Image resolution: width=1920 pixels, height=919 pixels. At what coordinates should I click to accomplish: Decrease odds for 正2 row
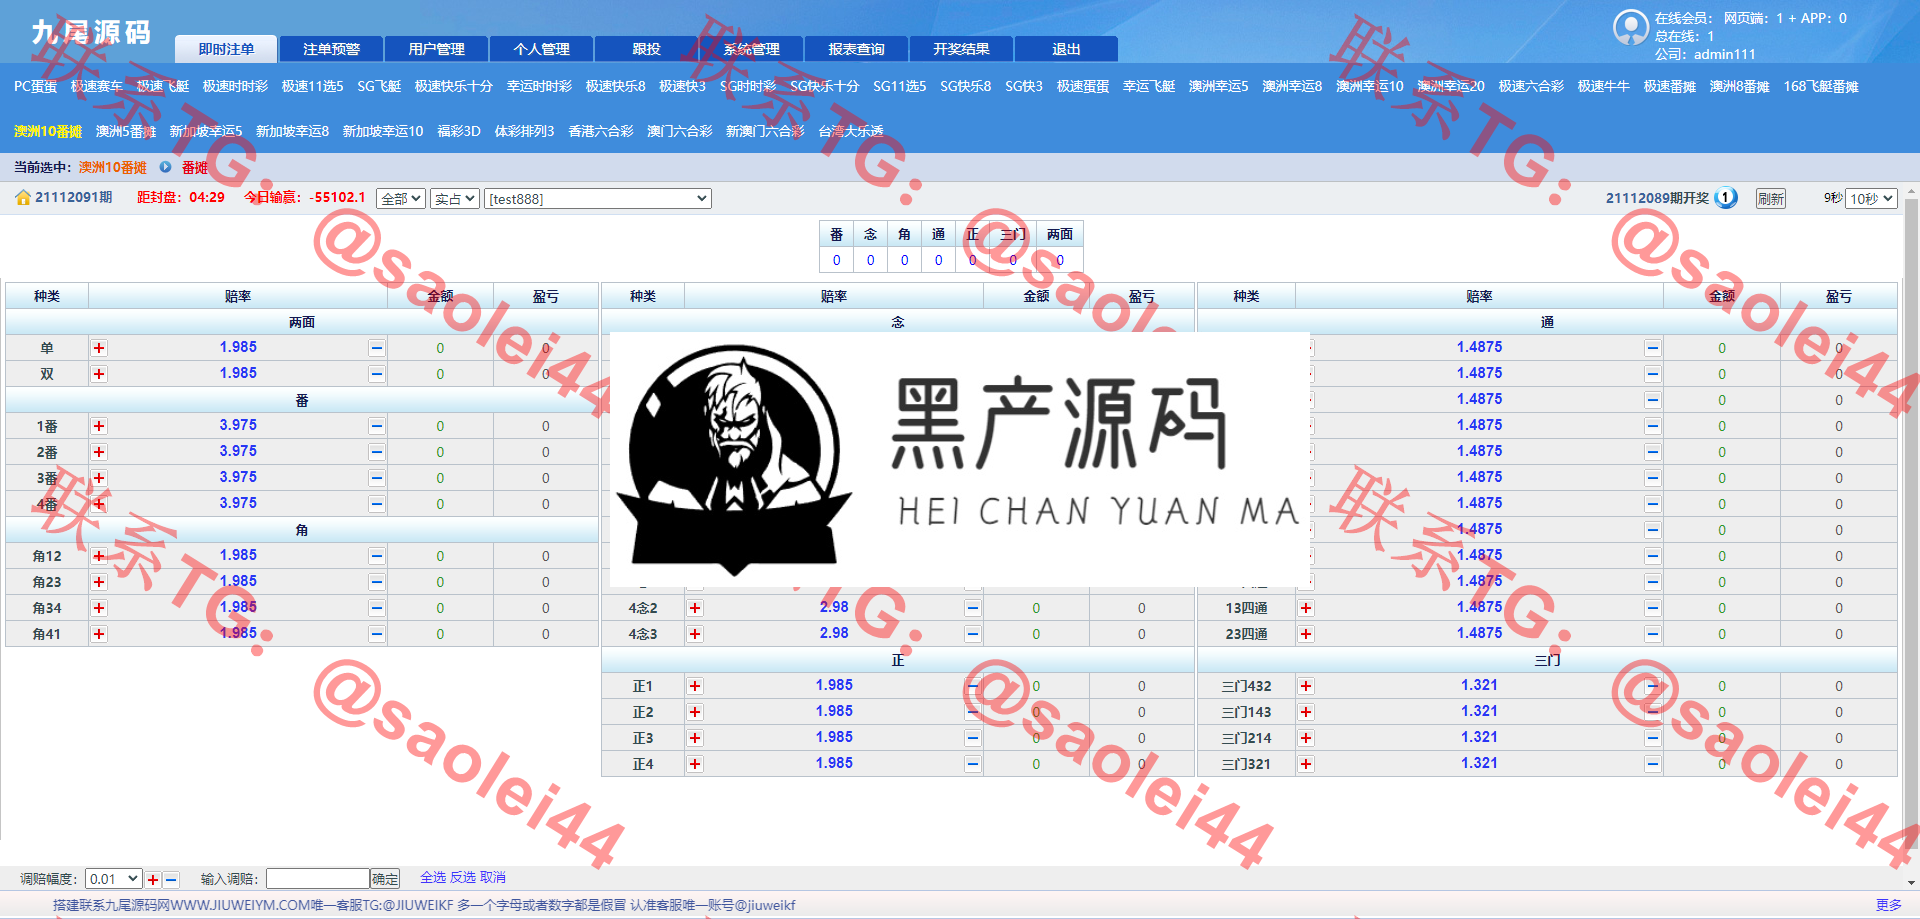coord(973,712)
